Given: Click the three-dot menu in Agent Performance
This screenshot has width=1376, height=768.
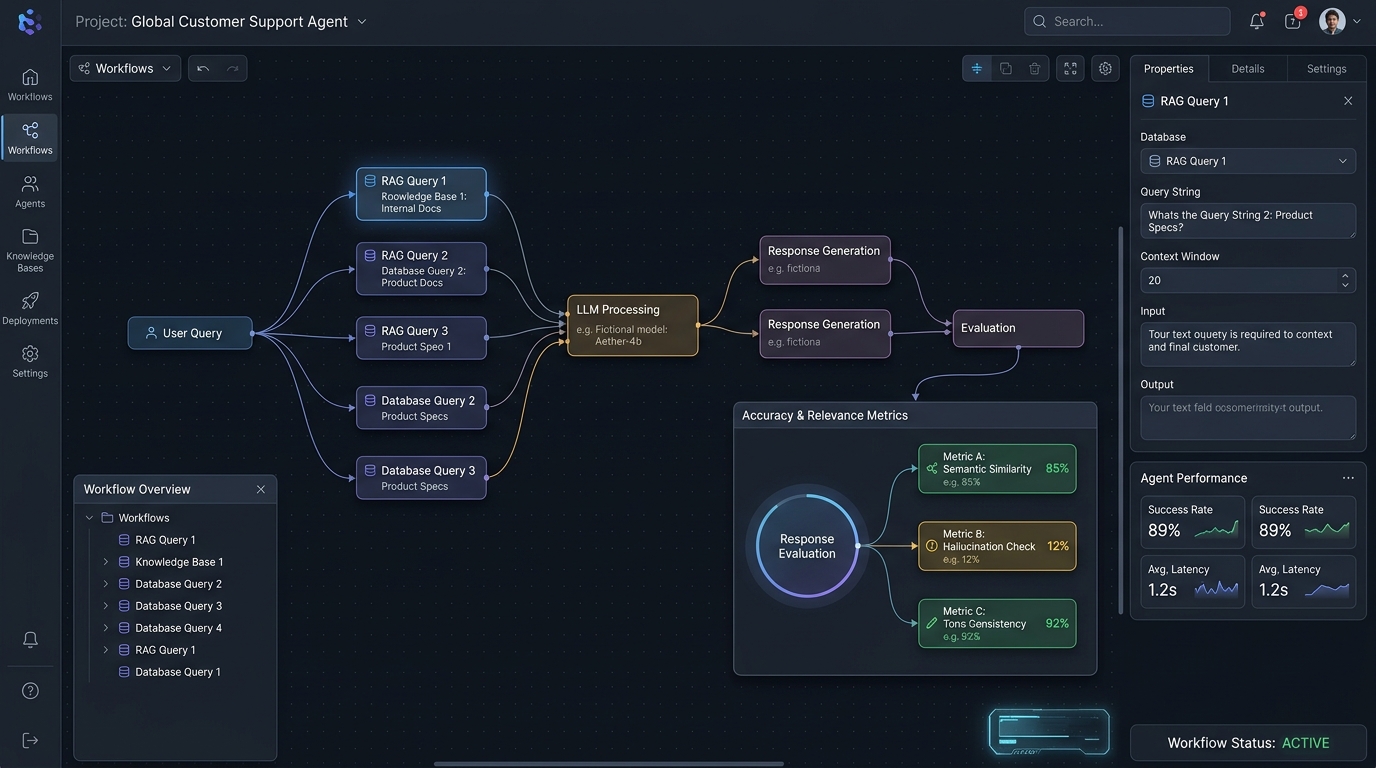Looking at the screenshot, I should (1348, 478).
